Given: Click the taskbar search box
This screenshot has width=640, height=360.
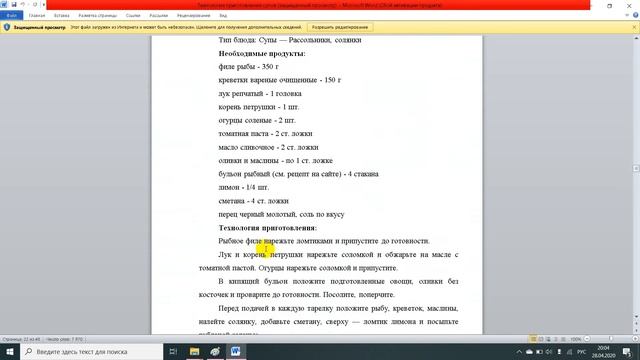Looking at the screenshot, I should tap(92, 351).
